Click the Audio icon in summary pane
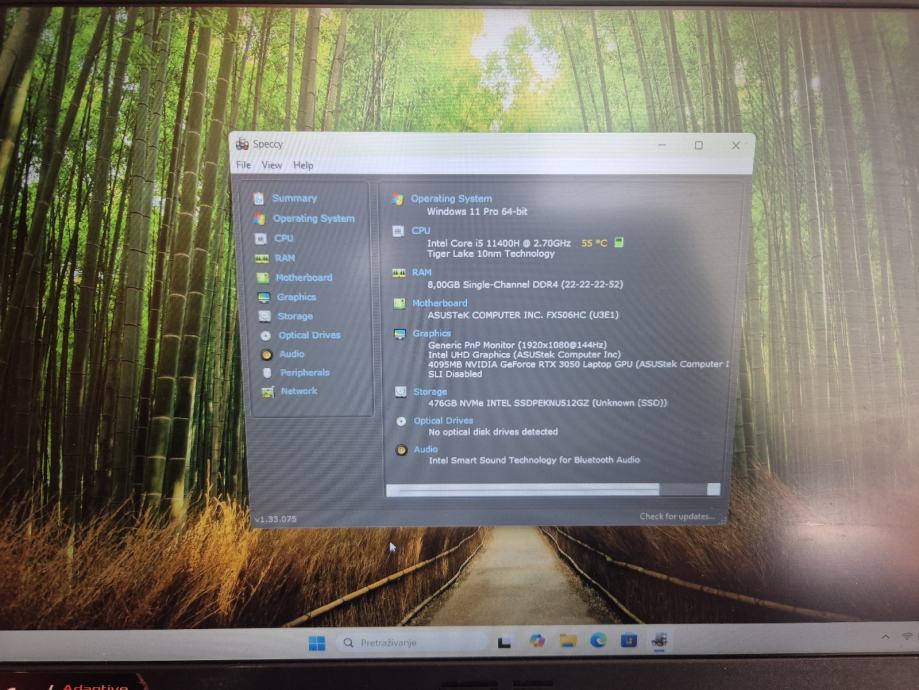Screen dimensions: 919x690 click(401, 450)
